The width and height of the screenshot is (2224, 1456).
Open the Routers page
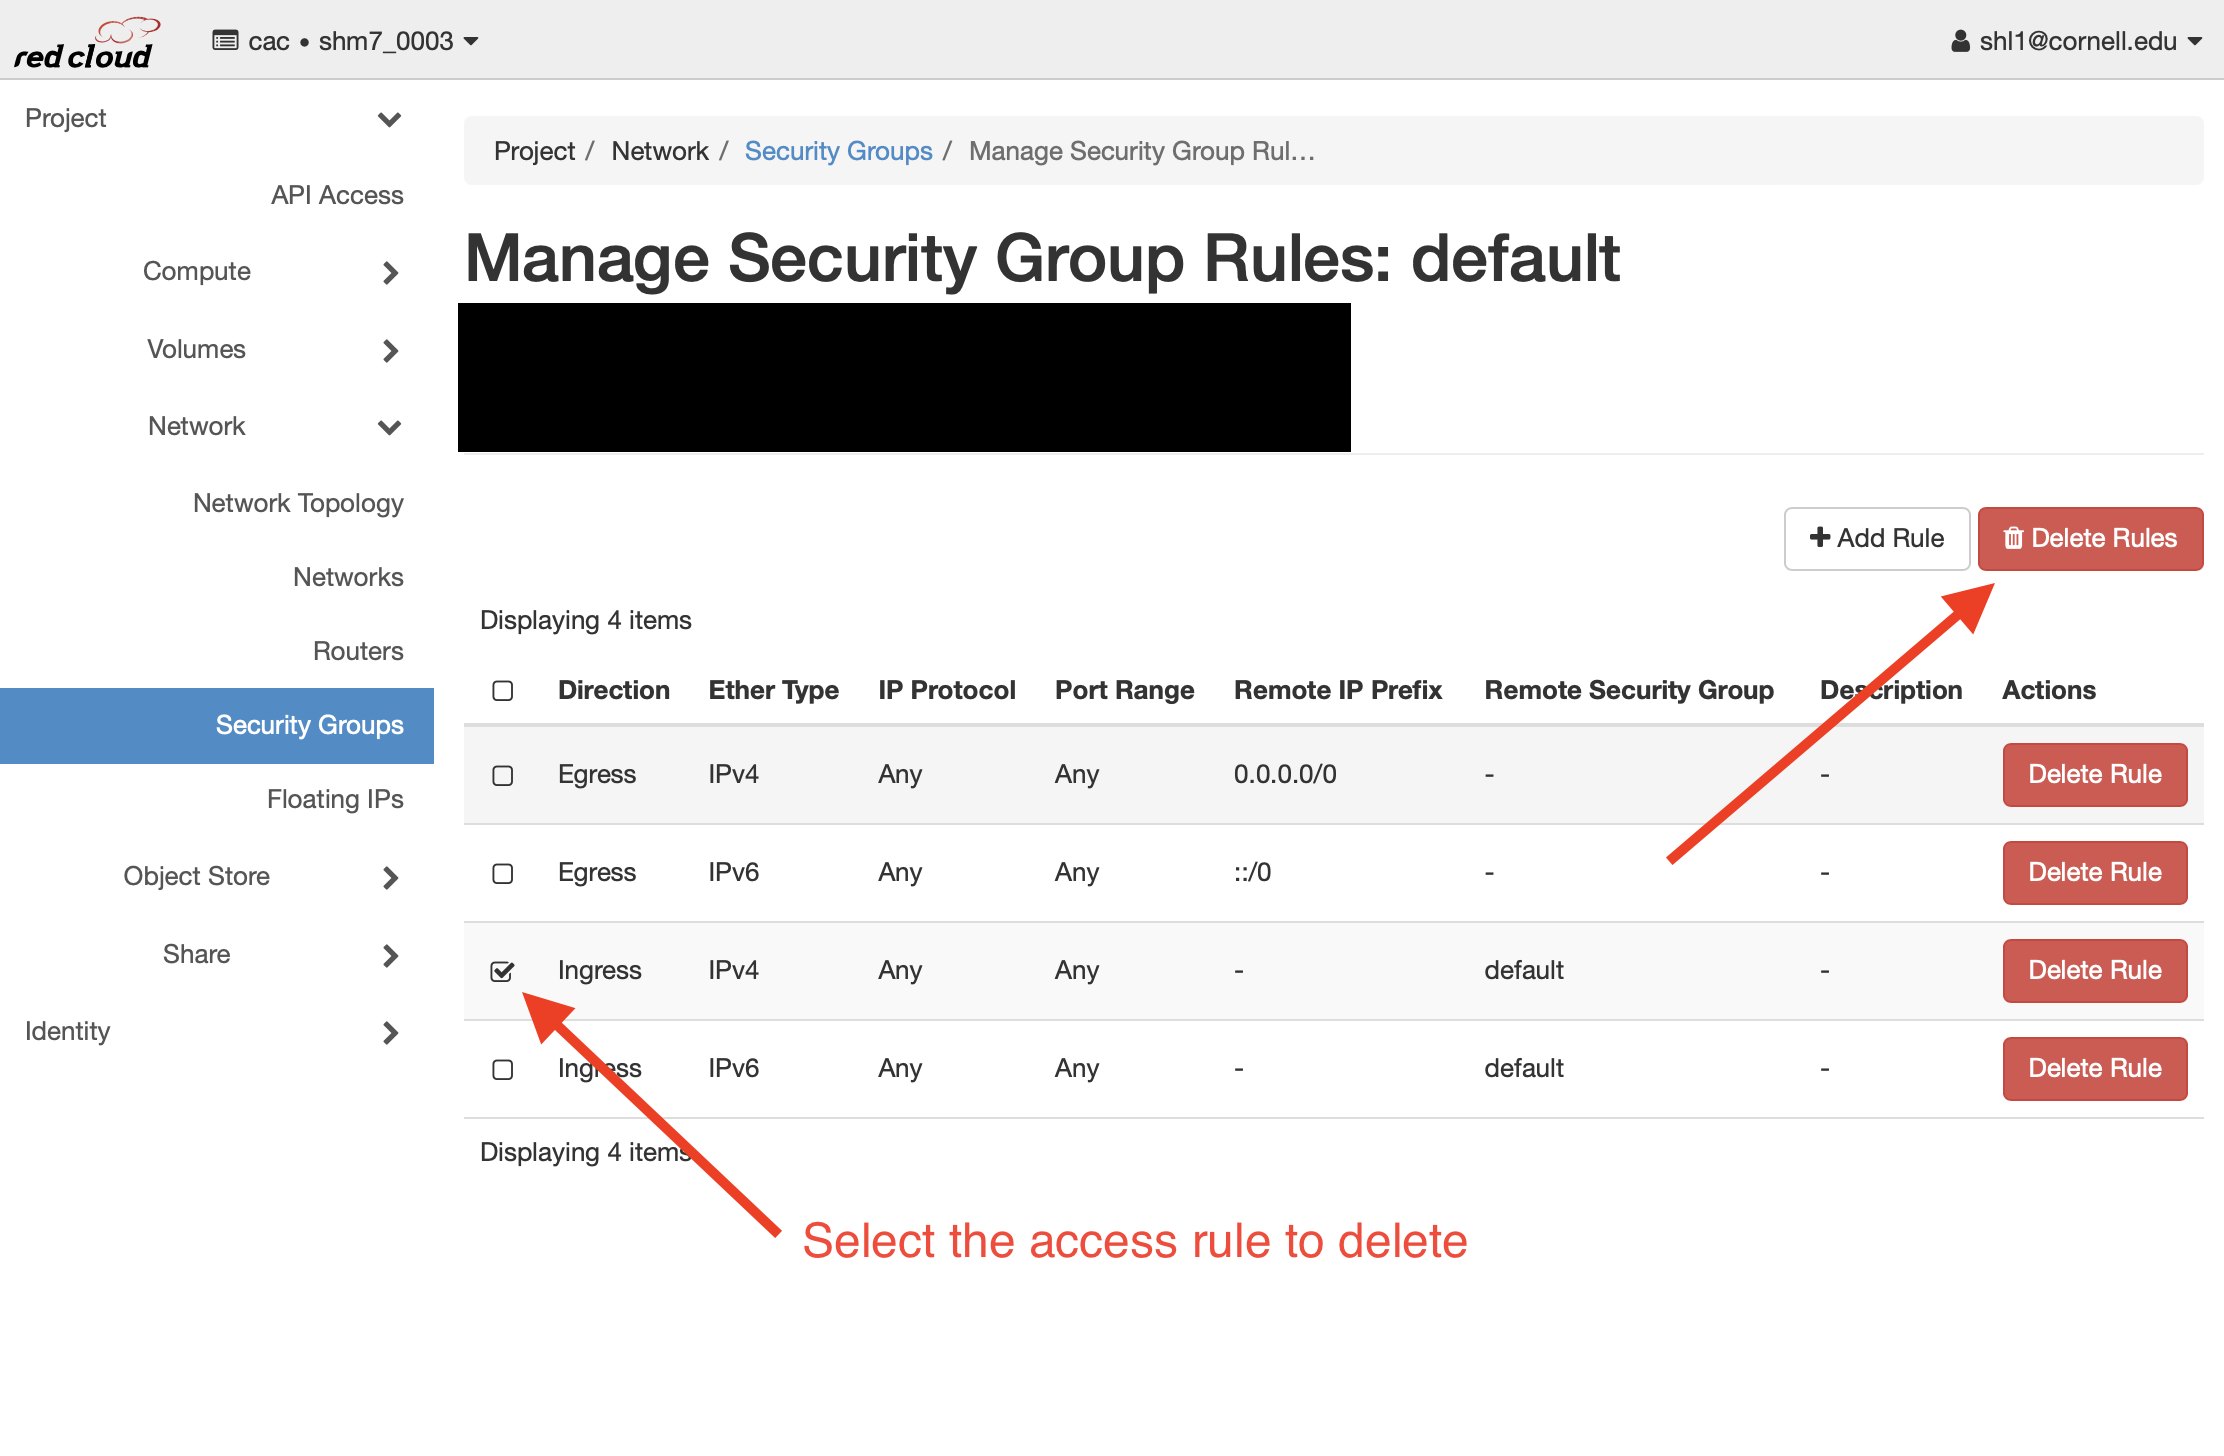pos(358,651)
